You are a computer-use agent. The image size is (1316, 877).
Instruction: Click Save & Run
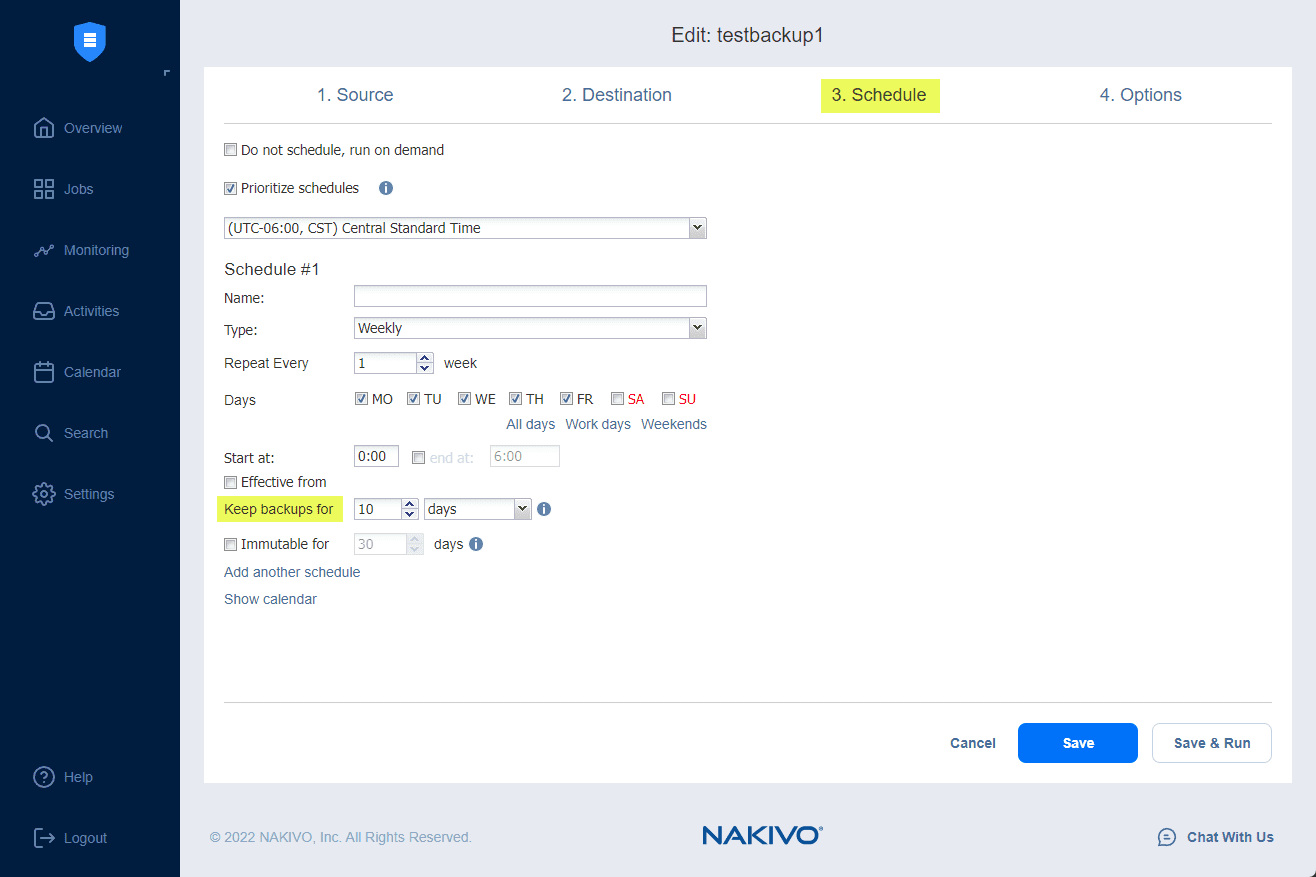(x=1211, y=743)
